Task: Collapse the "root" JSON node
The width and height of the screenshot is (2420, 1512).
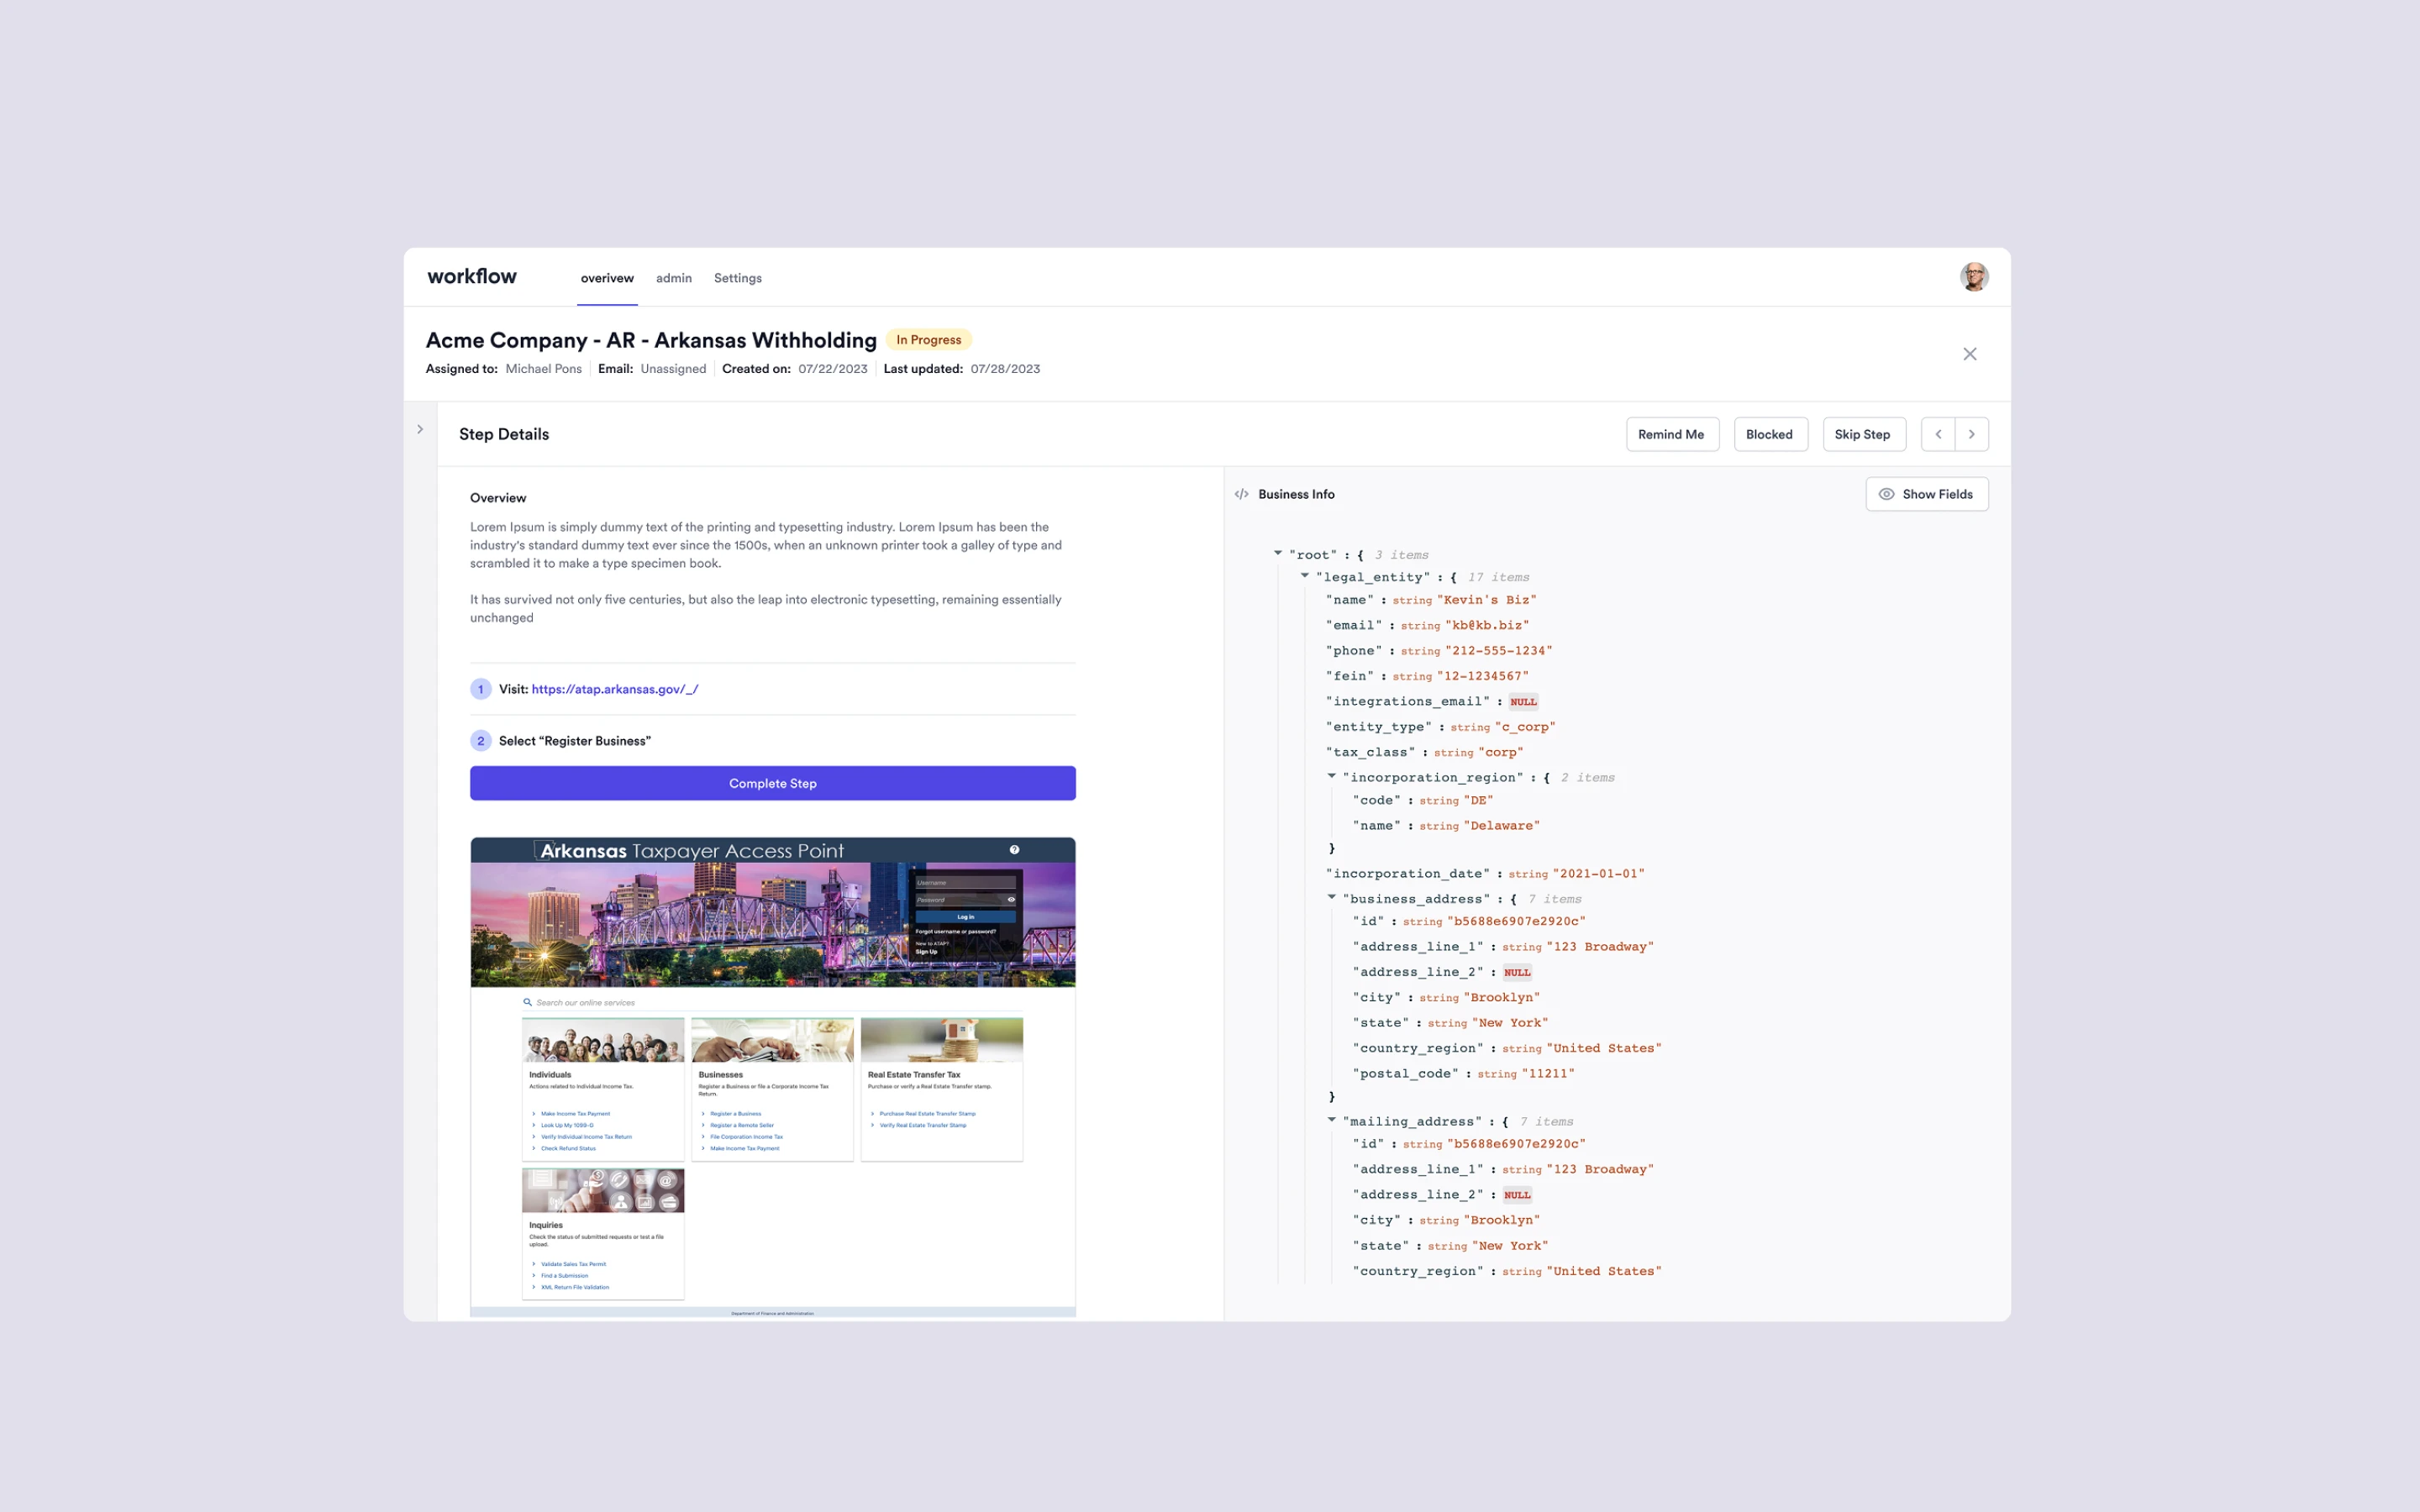Action: [x=1278, y=553]
